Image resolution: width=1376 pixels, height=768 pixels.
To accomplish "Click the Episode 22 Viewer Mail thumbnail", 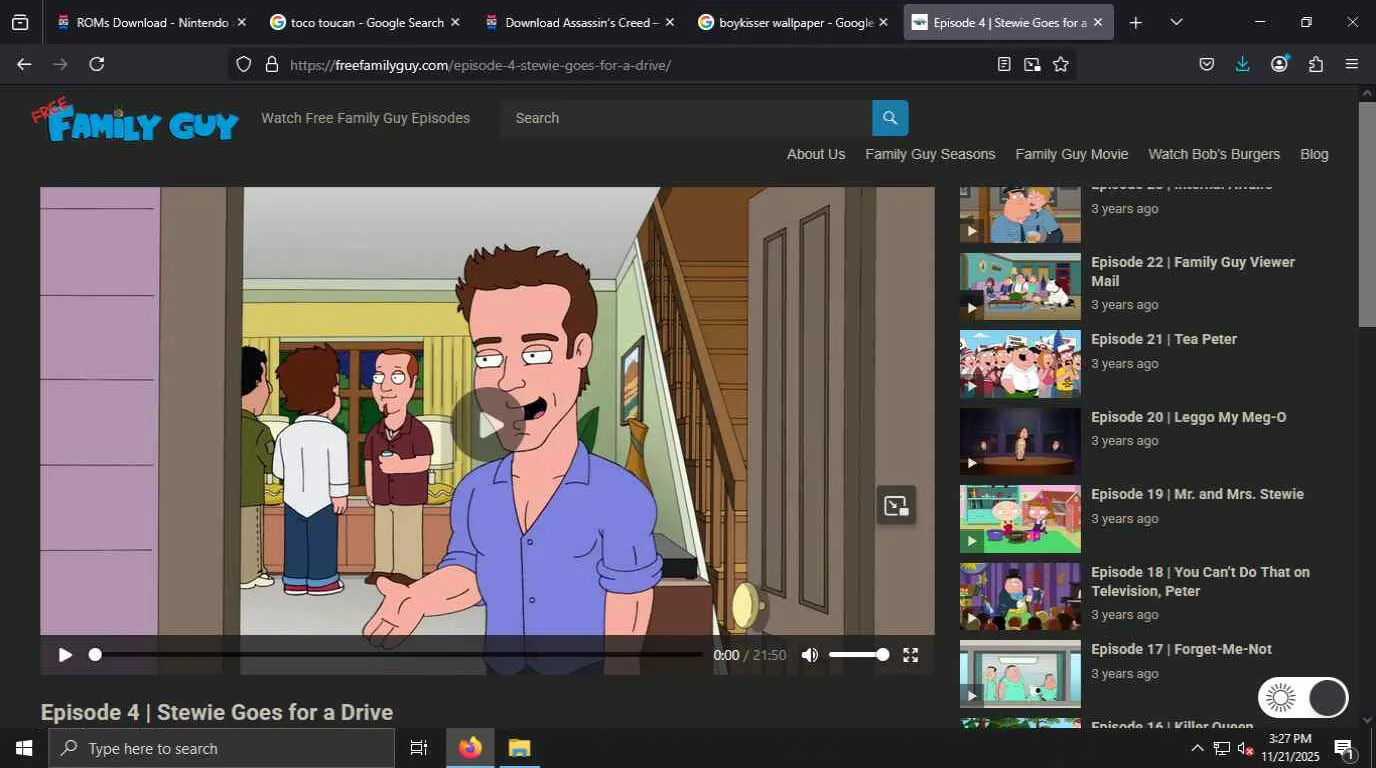I will [x=1020, y=286].
